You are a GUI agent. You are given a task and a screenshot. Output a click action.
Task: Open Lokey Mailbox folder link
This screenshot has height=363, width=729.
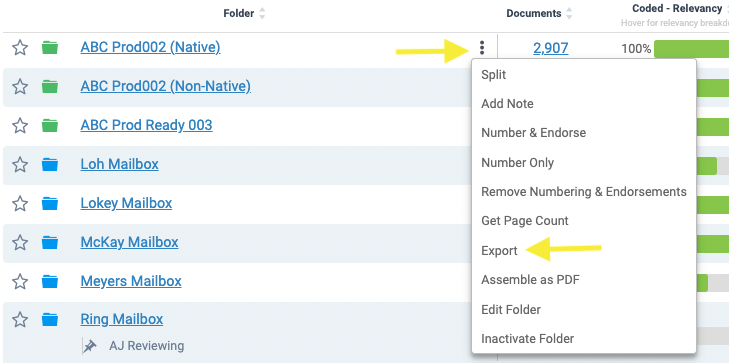(126, 204)
